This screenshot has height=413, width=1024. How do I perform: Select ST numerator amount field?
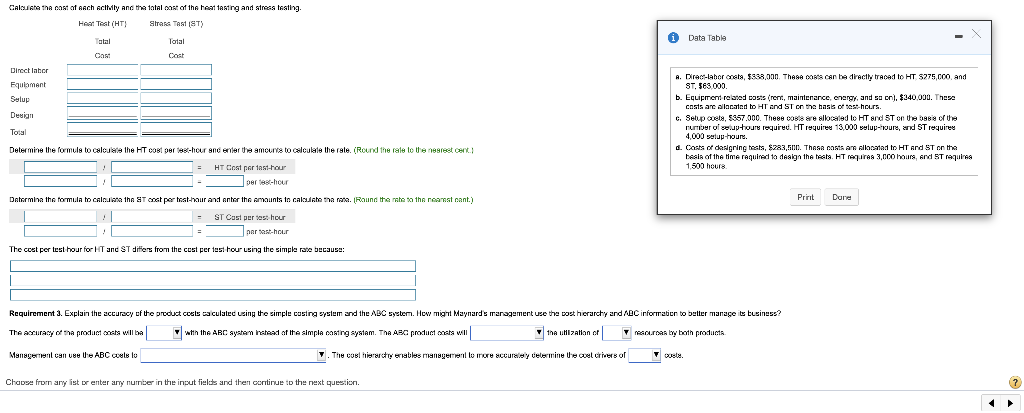pyautogui.click(x=61, y=231)
